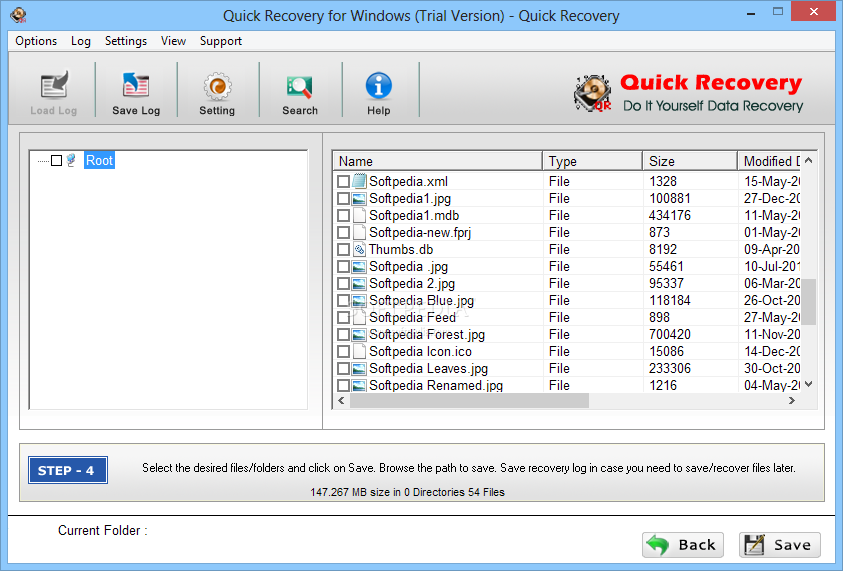Viewport: 843px width, 571px height.
Task: Click the Softpedia Forest.jpg image icon
Action: click(359, 334)
